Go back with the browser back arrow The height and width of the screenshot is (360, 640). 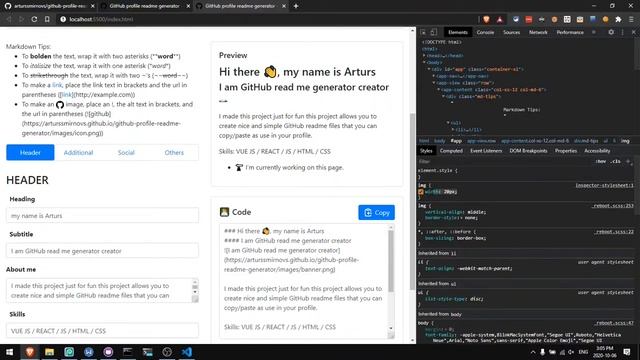pyautogui.click(x=9, y=19)
